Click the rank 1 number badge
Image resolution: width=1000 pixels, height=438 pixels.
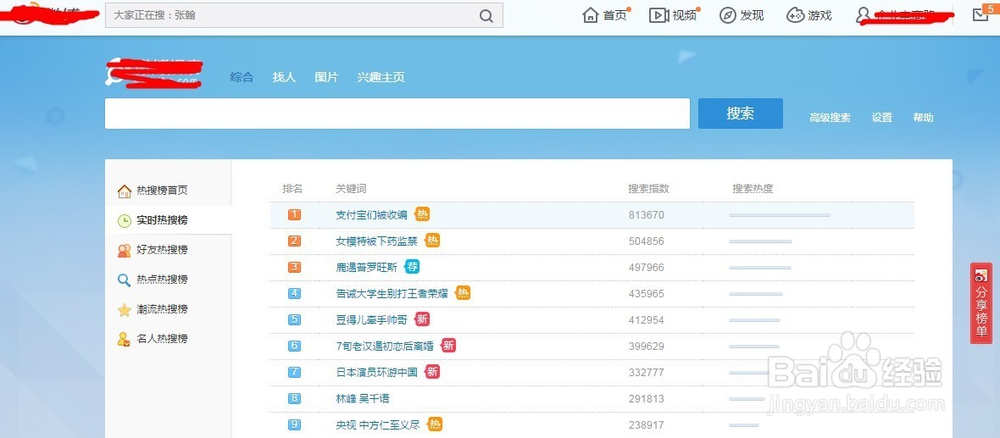[294, 215]
